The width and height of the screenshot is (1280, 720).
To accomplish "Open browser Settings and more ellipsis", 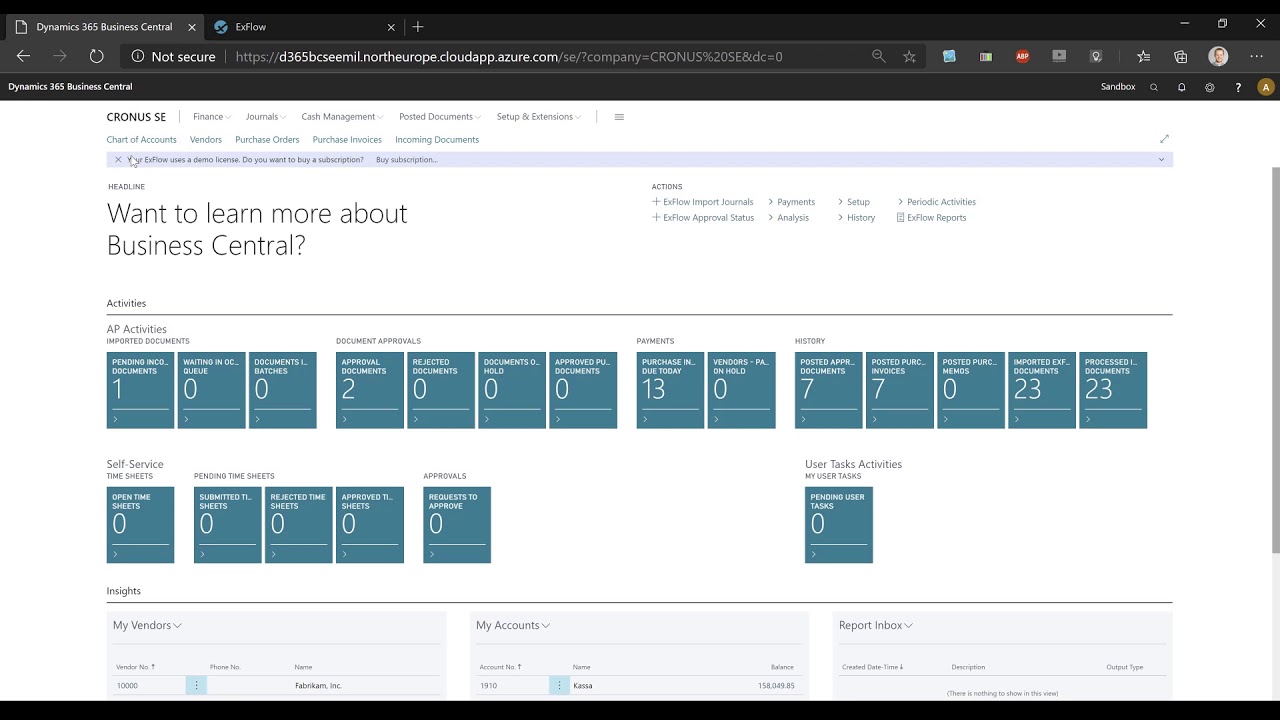I will [x=1257, y=57].
